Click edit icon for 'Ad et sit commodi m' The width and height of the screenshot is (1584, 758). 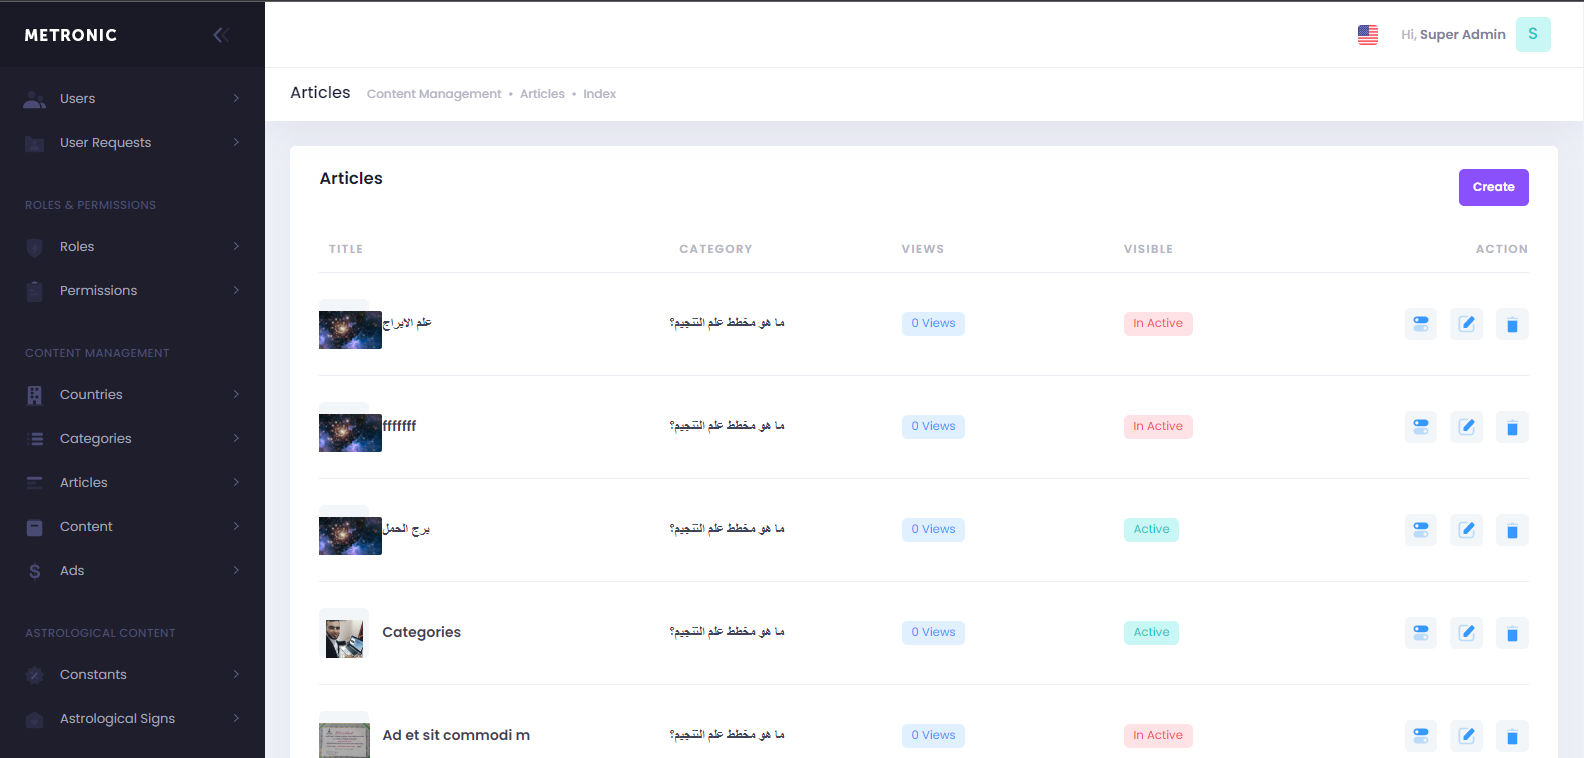tap(1466, 736)
